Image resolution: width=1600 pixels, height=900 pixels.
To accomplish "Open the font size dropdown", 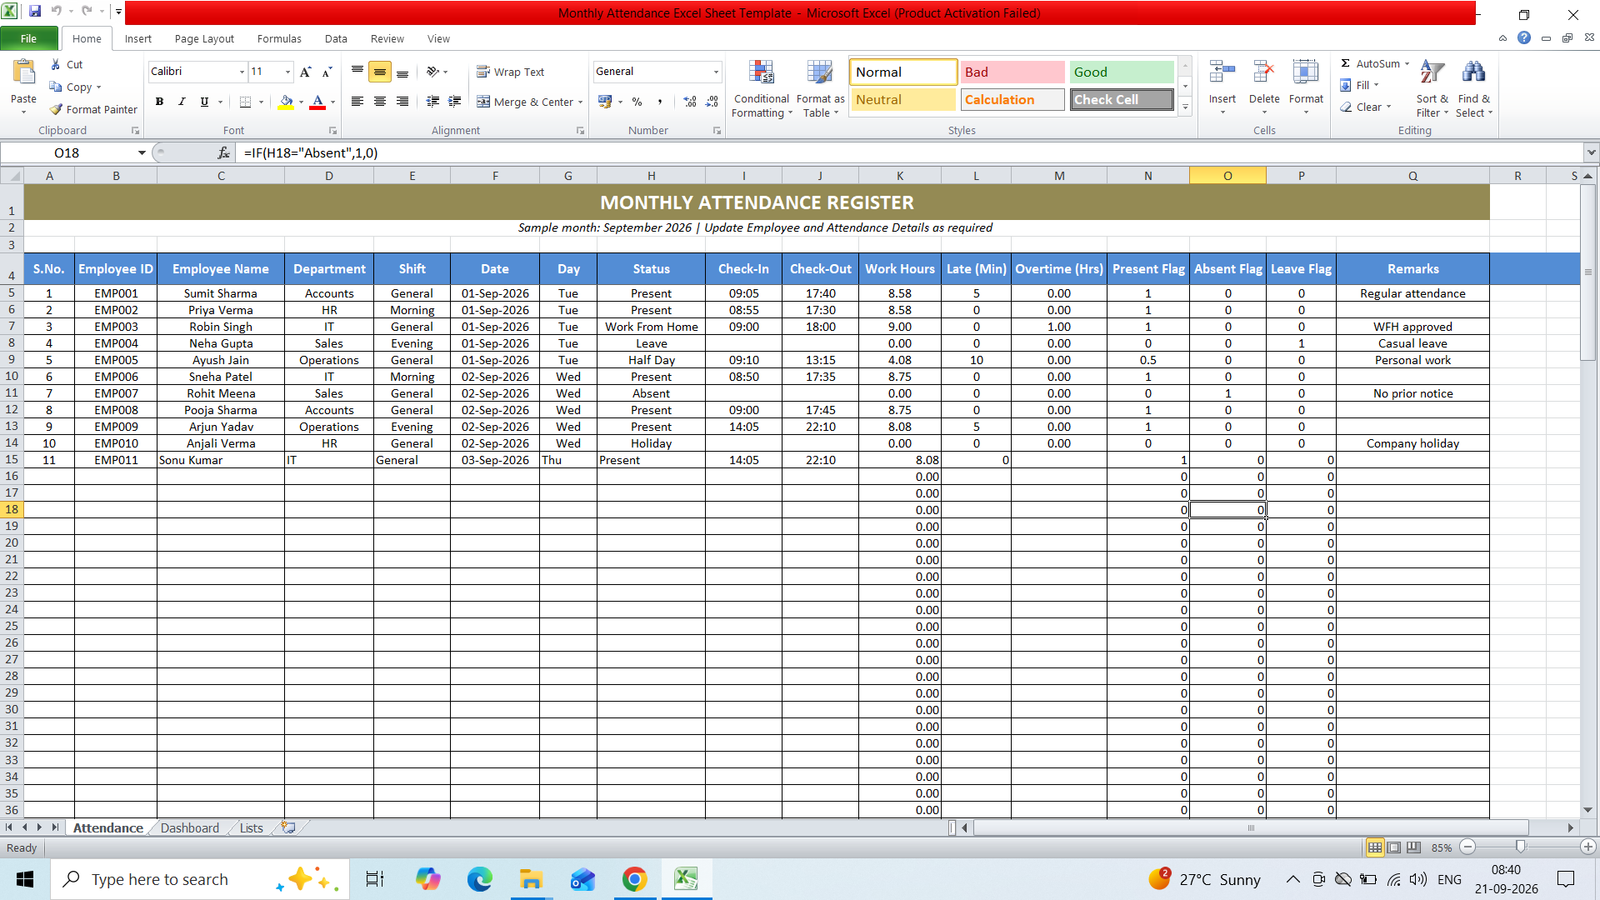I will 288,72.
